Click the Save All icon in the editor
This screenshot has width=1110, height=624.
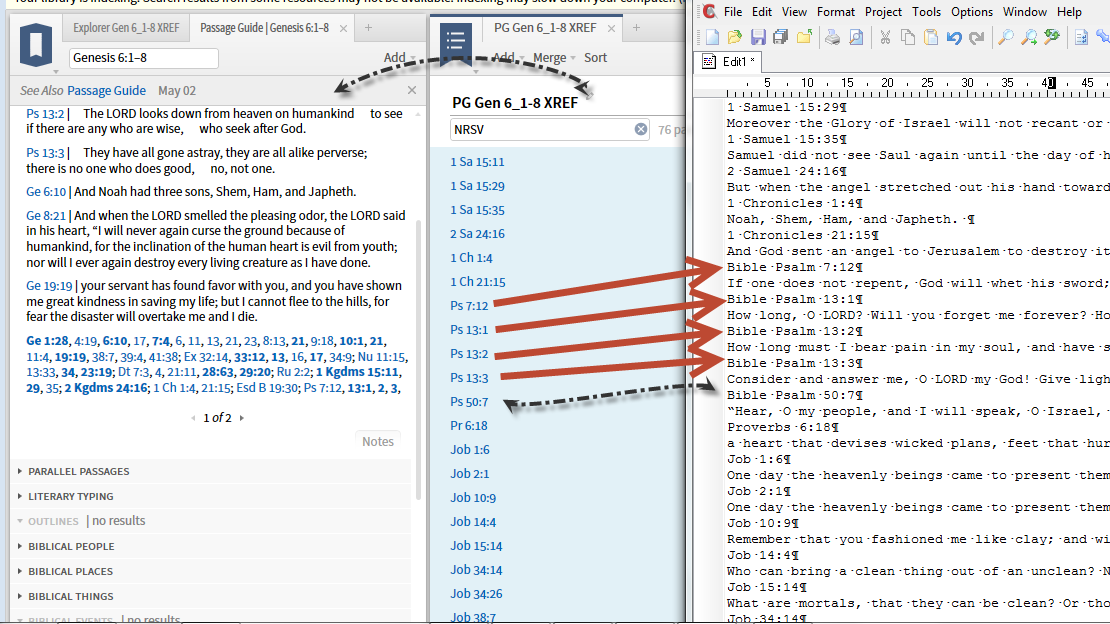click(781, 37)
